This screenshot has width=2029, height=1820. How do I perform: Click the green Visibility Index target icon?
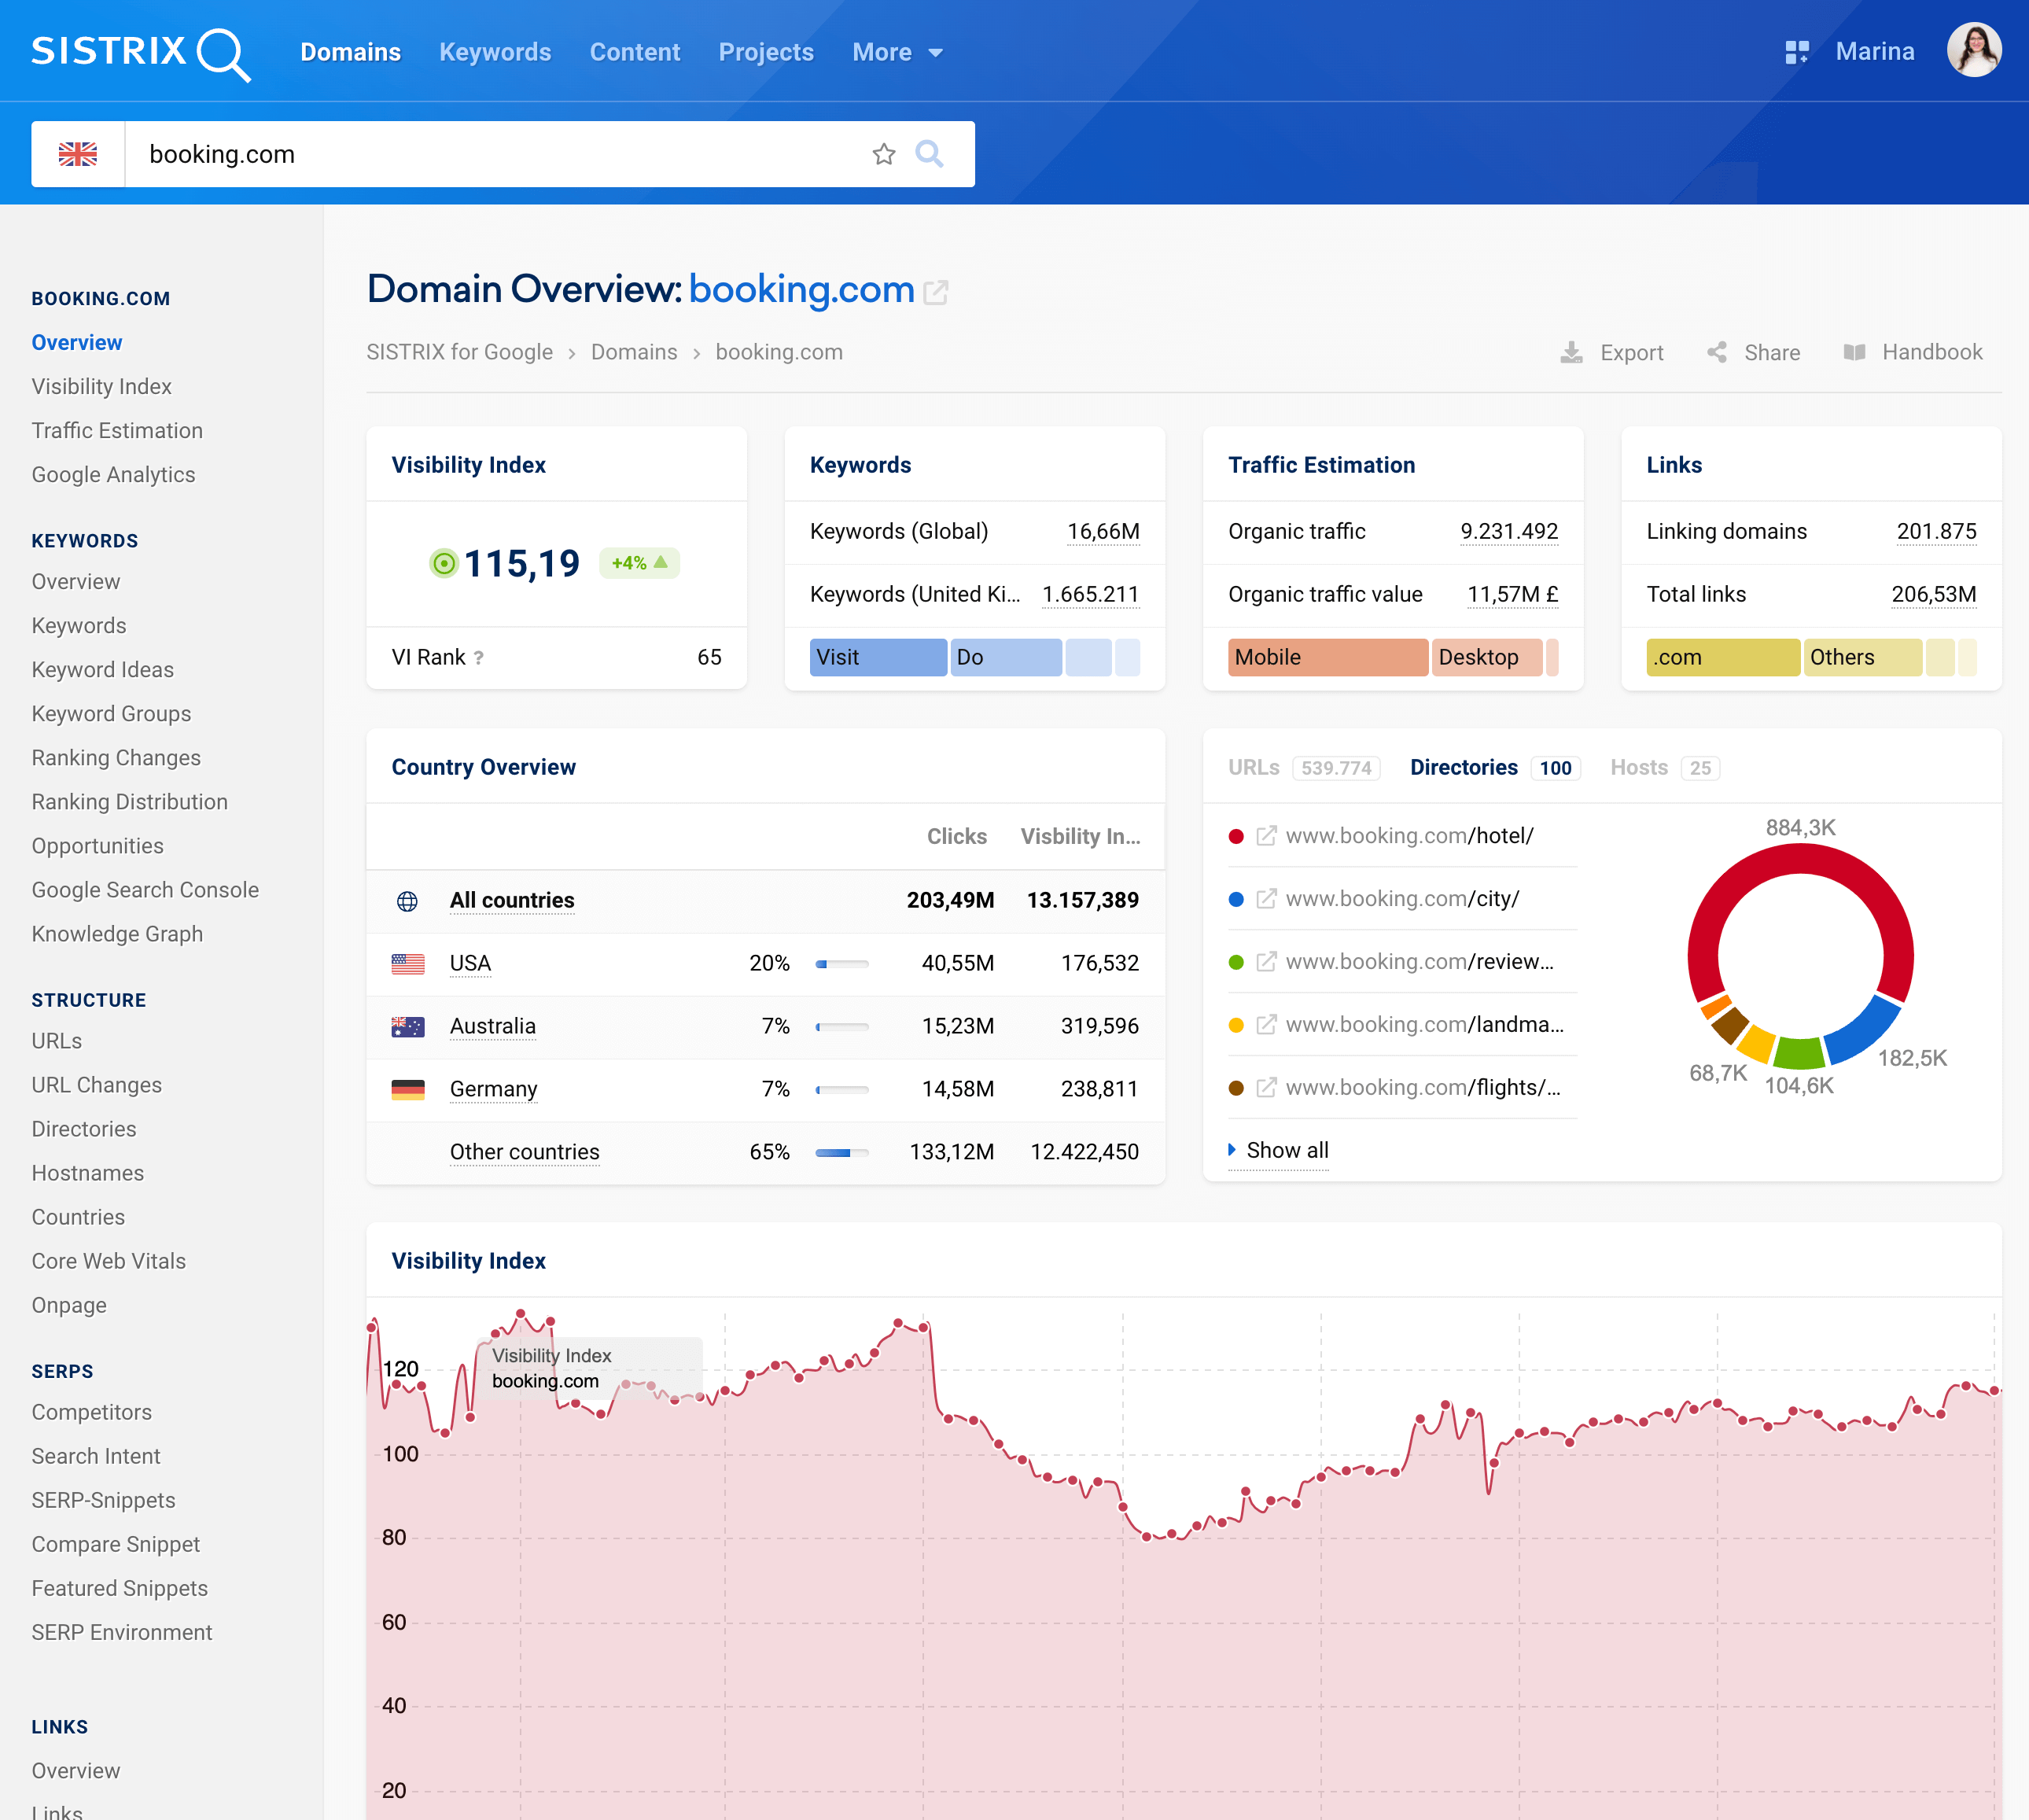(443, 564)
